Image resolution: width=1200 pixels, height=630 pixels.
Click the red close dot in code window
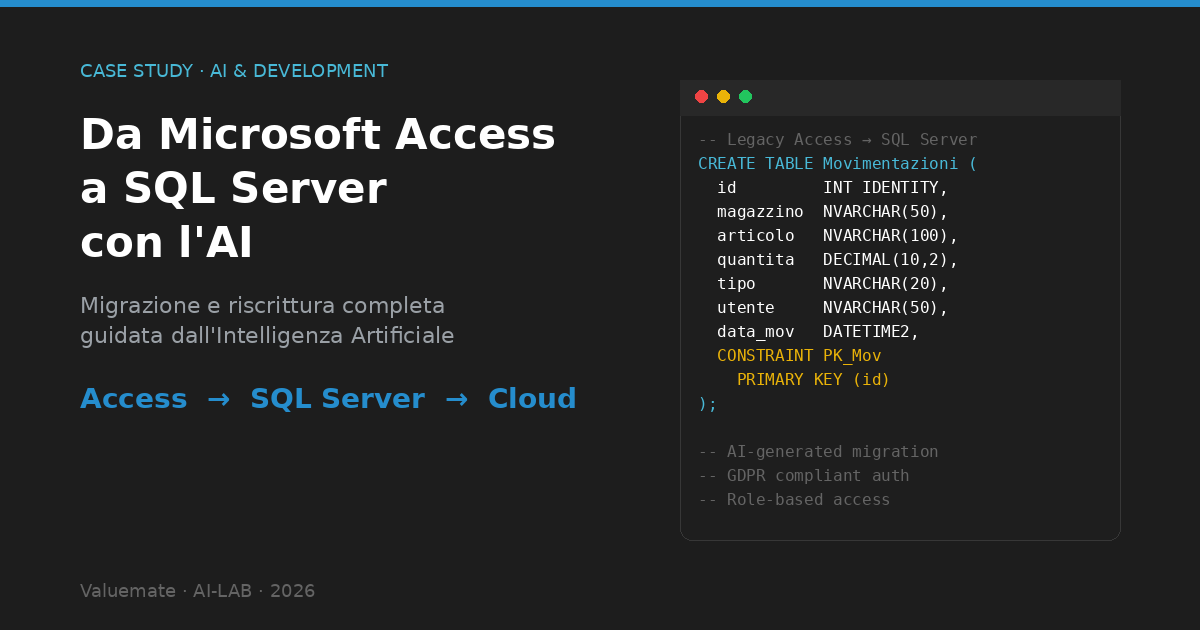(701, 96)
